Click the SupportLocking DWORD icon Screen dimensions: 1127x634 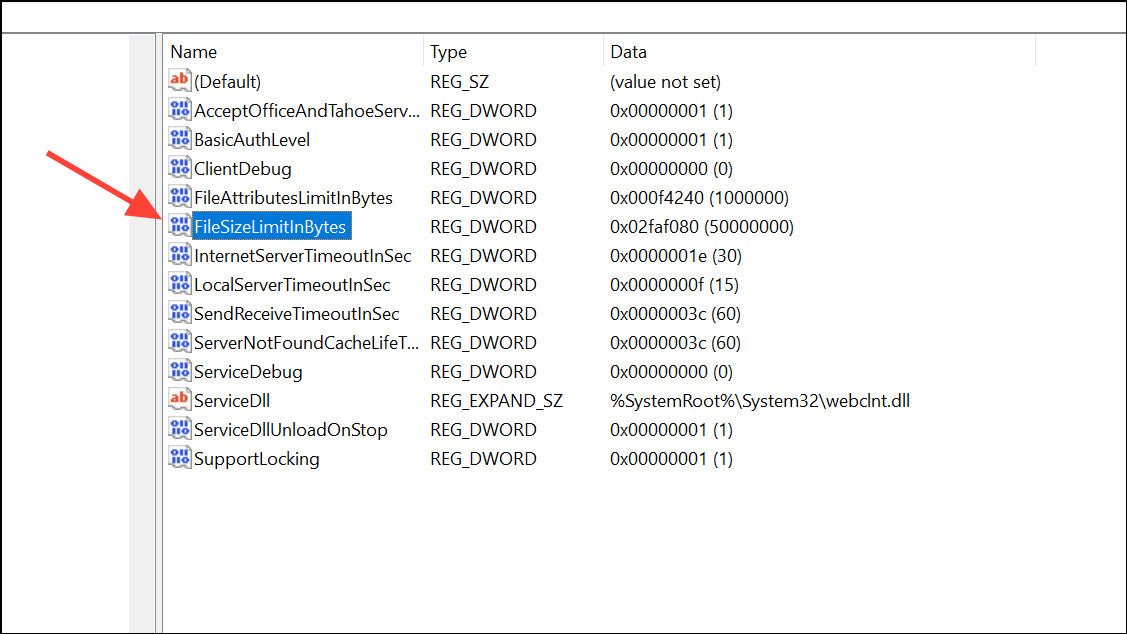coord(180,459)
